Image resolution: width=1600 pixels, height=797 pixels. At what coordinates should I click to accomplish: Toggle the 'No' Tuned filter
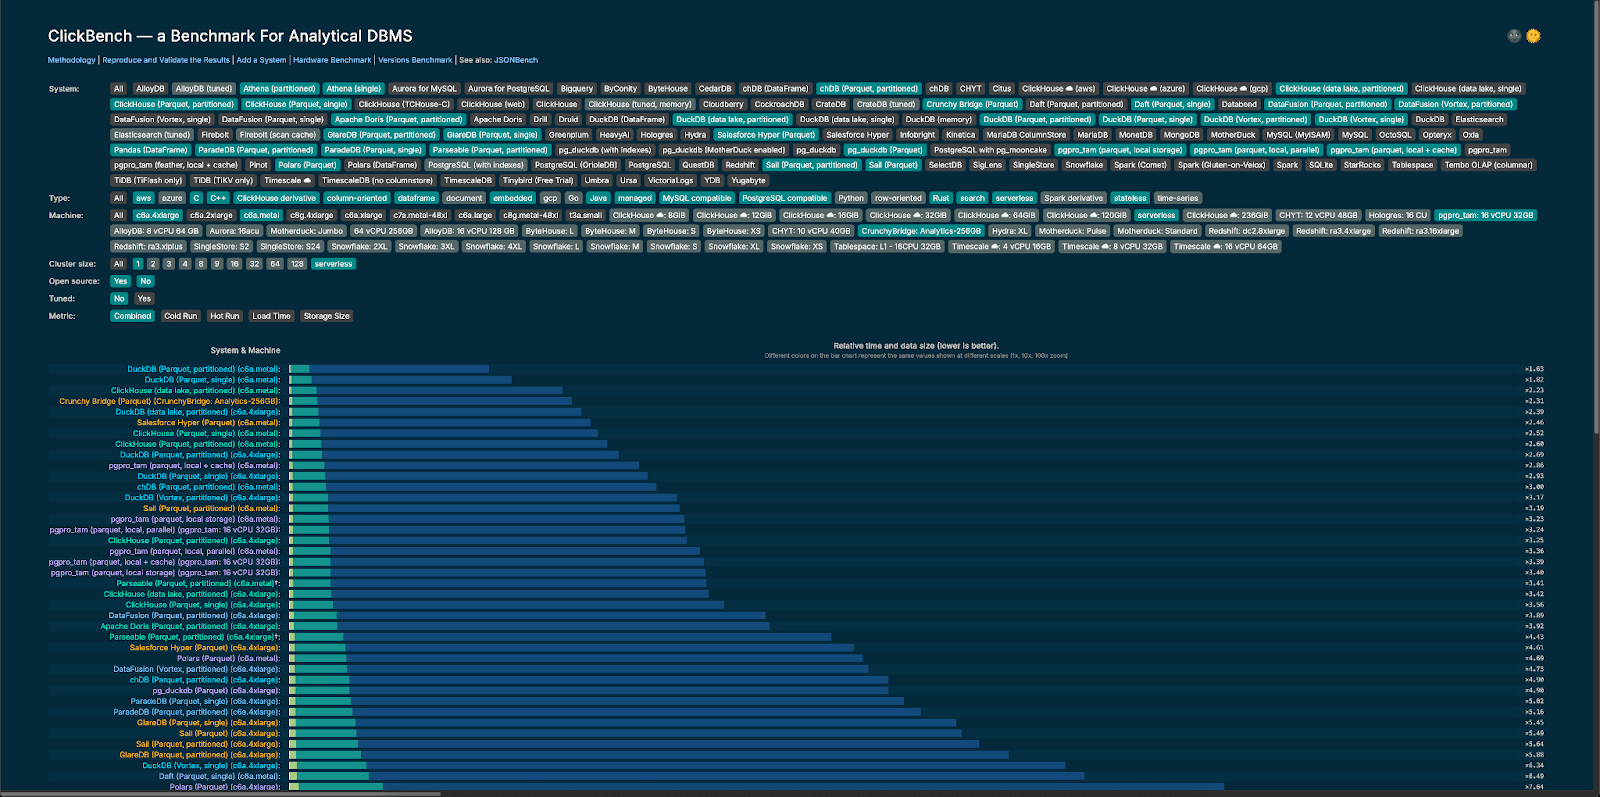pos(119,298)
